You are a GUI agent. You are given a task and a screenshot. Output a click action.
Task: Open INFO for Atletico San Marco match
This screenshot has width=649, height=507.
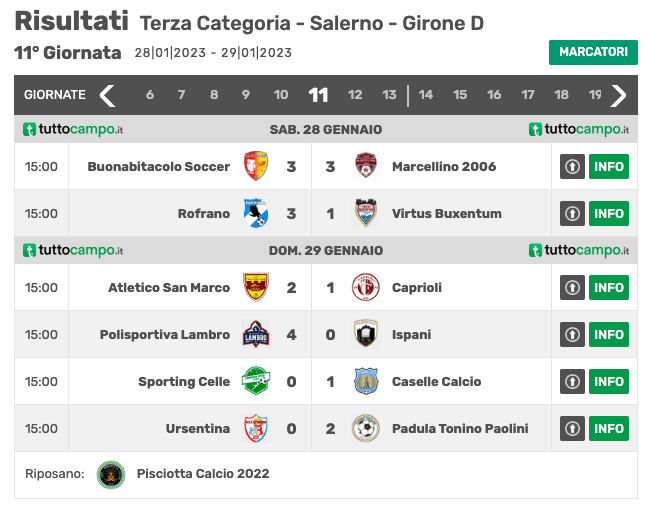609,287
